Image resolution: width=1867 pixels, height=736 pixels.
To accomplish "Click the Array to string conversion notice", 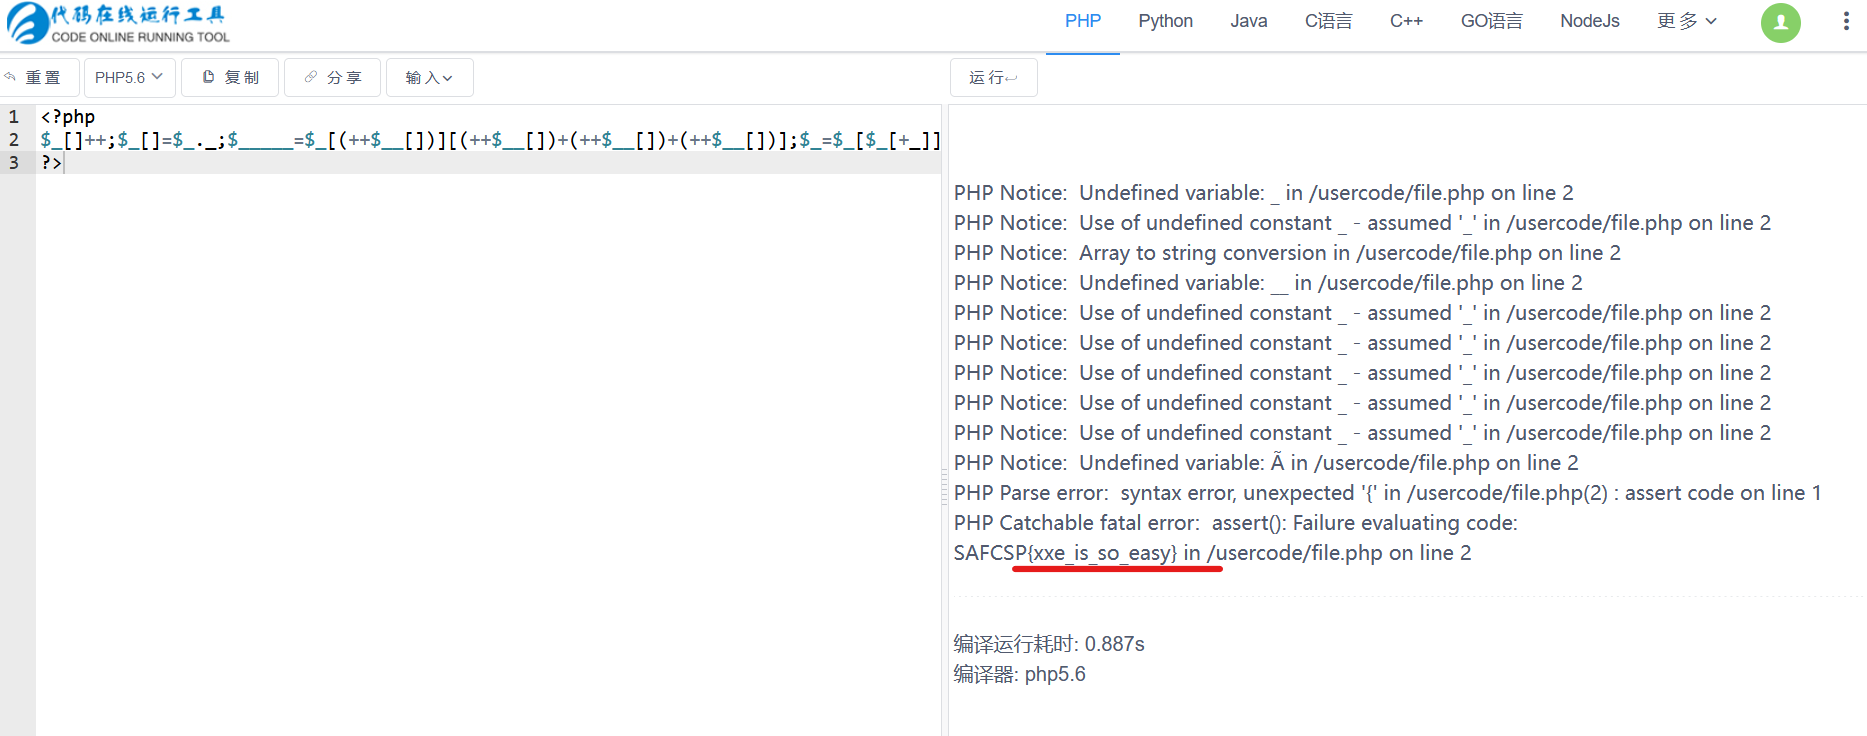I will click(x=1287, y=253).
